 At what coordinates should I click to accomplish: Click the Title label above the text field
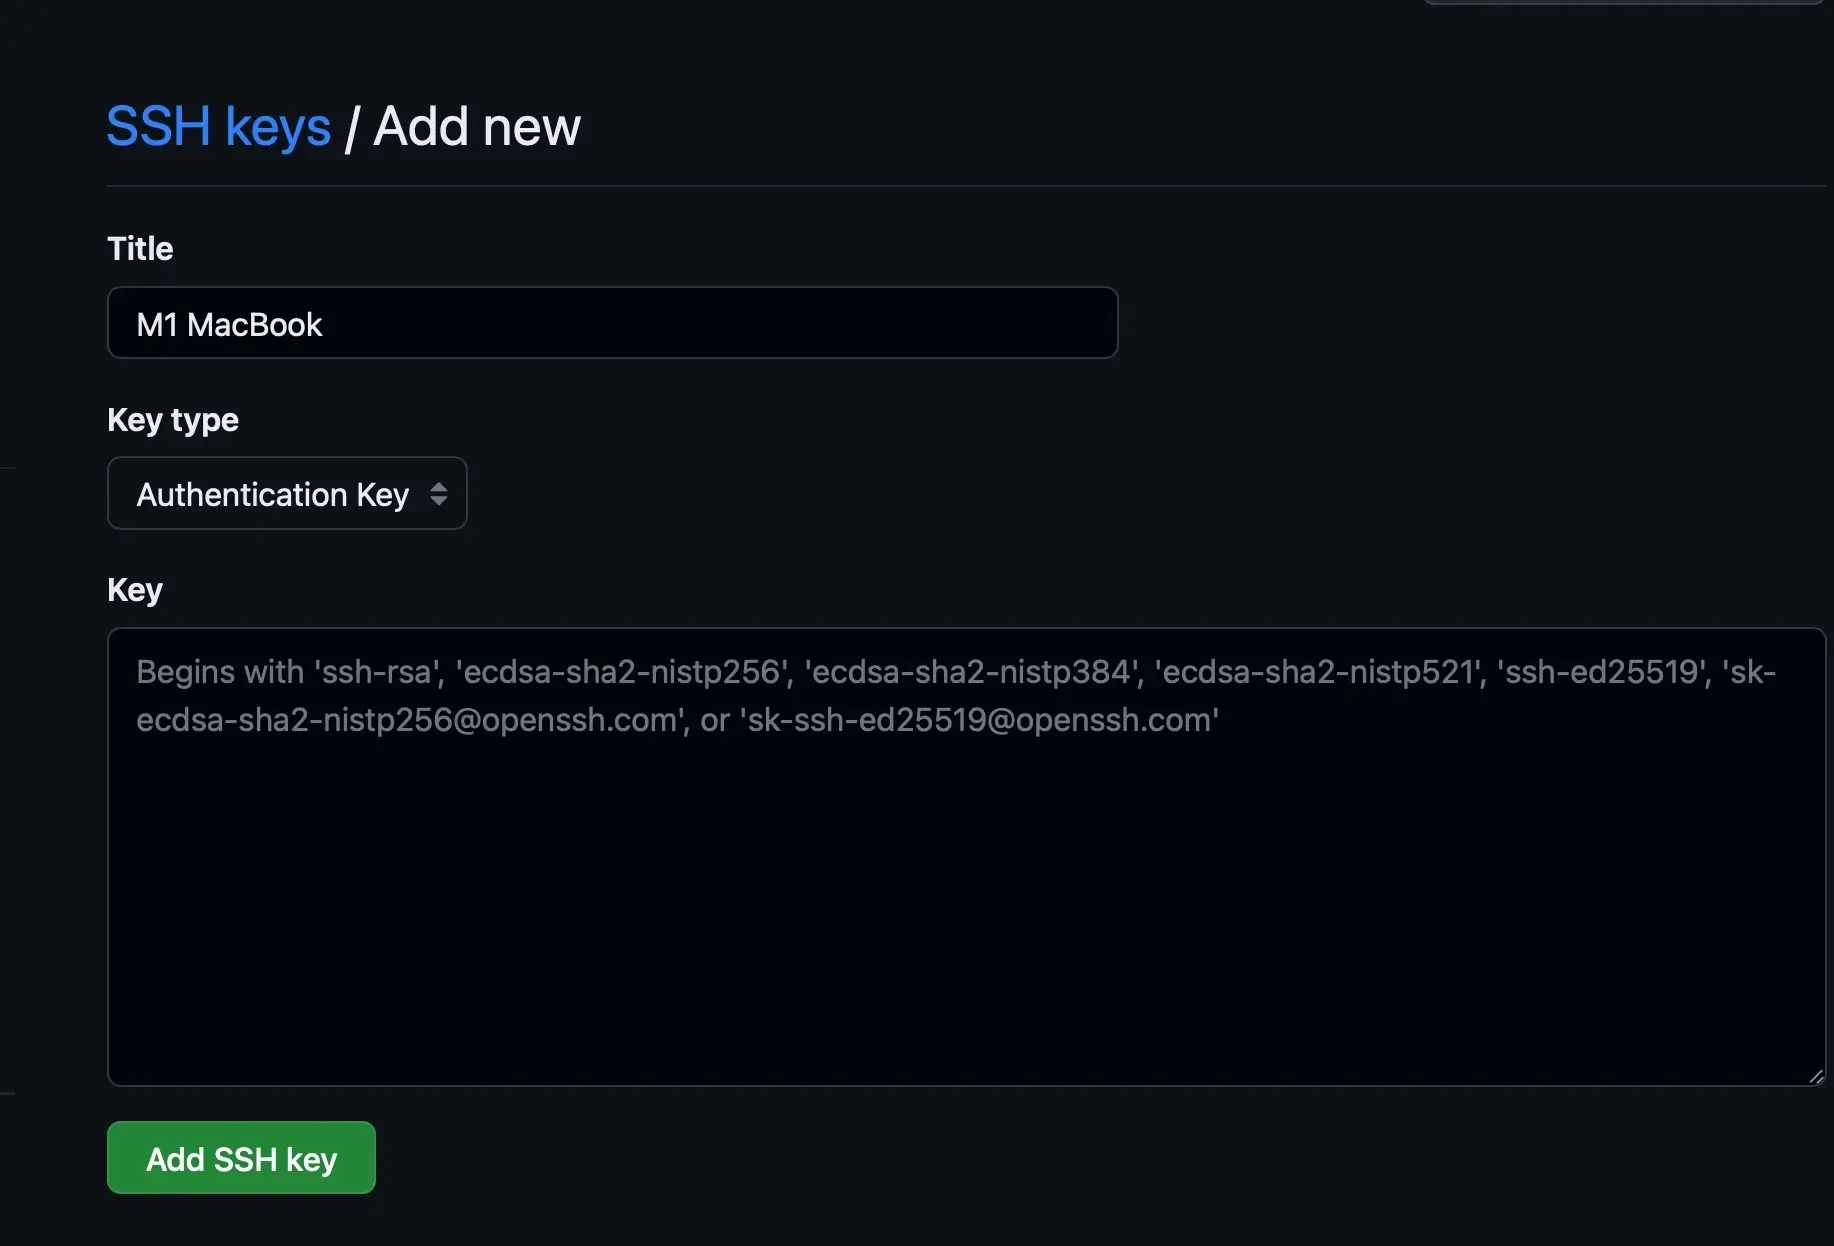point(140,249)
